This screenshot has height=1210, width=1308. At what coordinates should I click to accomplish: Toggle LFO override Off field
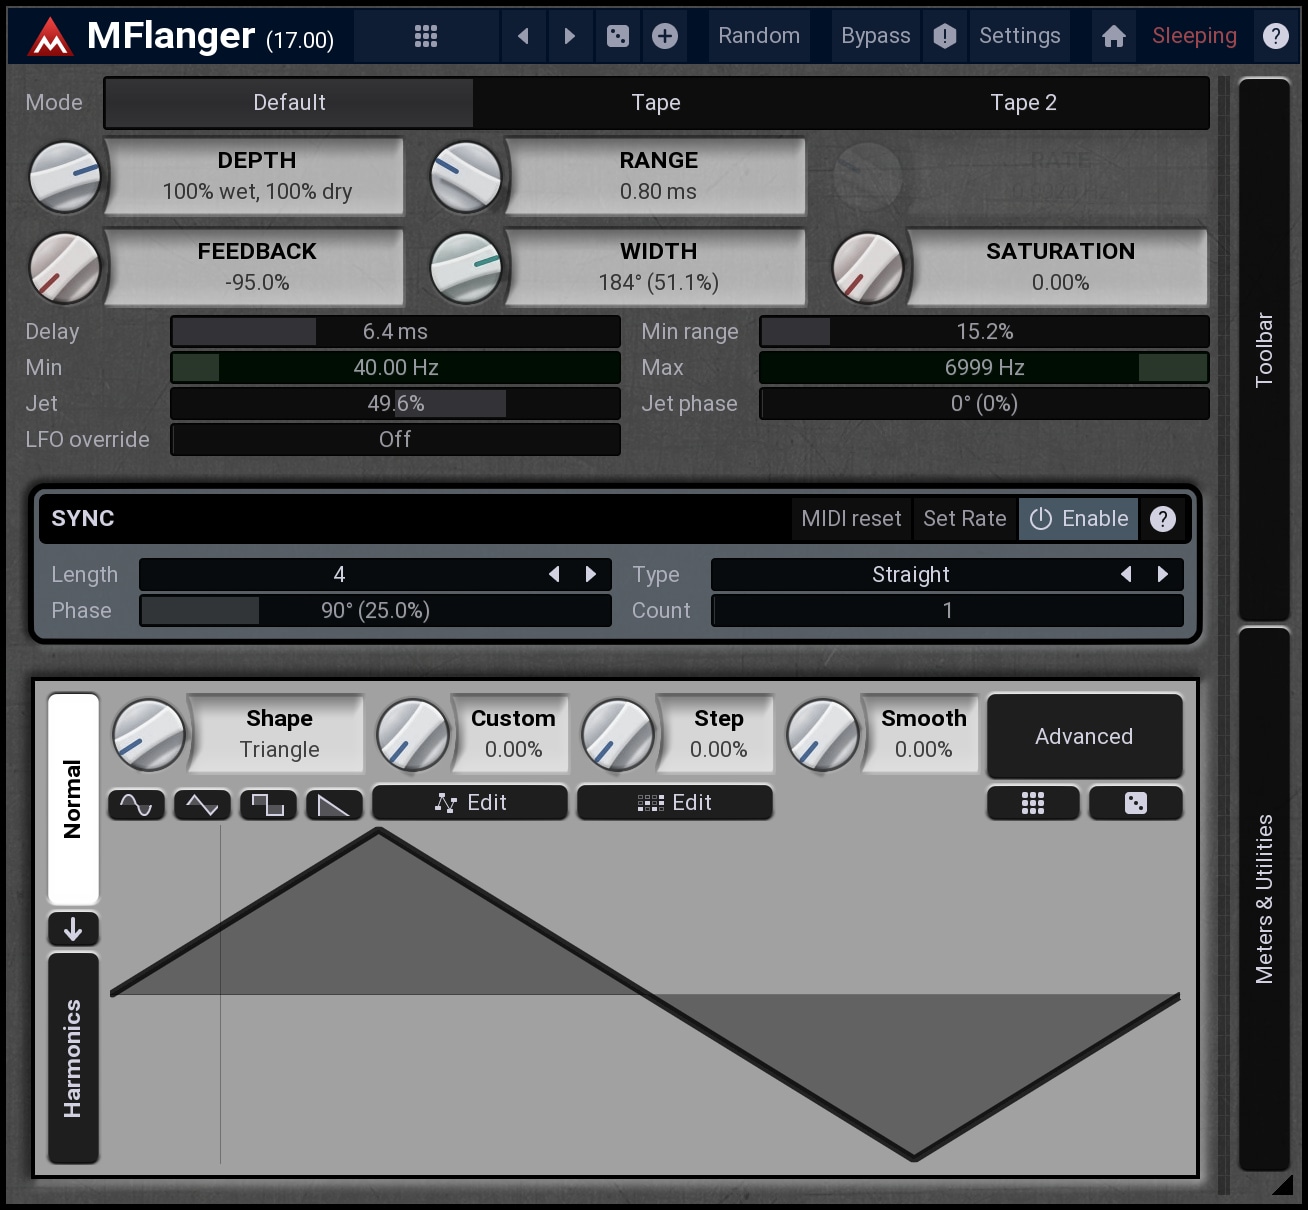tap(395, 440)
